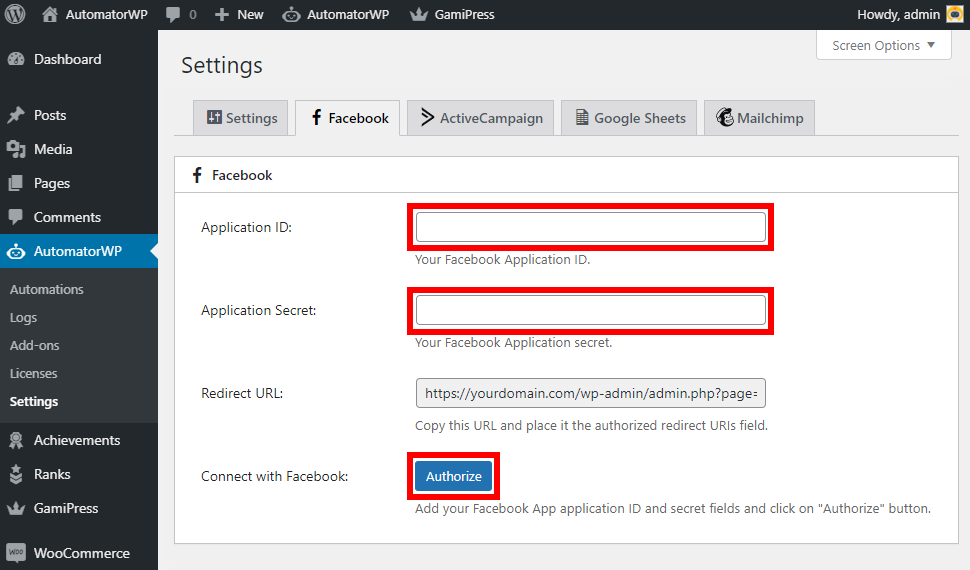This screenshot has height=570, width=970.
Task: Open the Automations submenu link
Action: [47, 289]
